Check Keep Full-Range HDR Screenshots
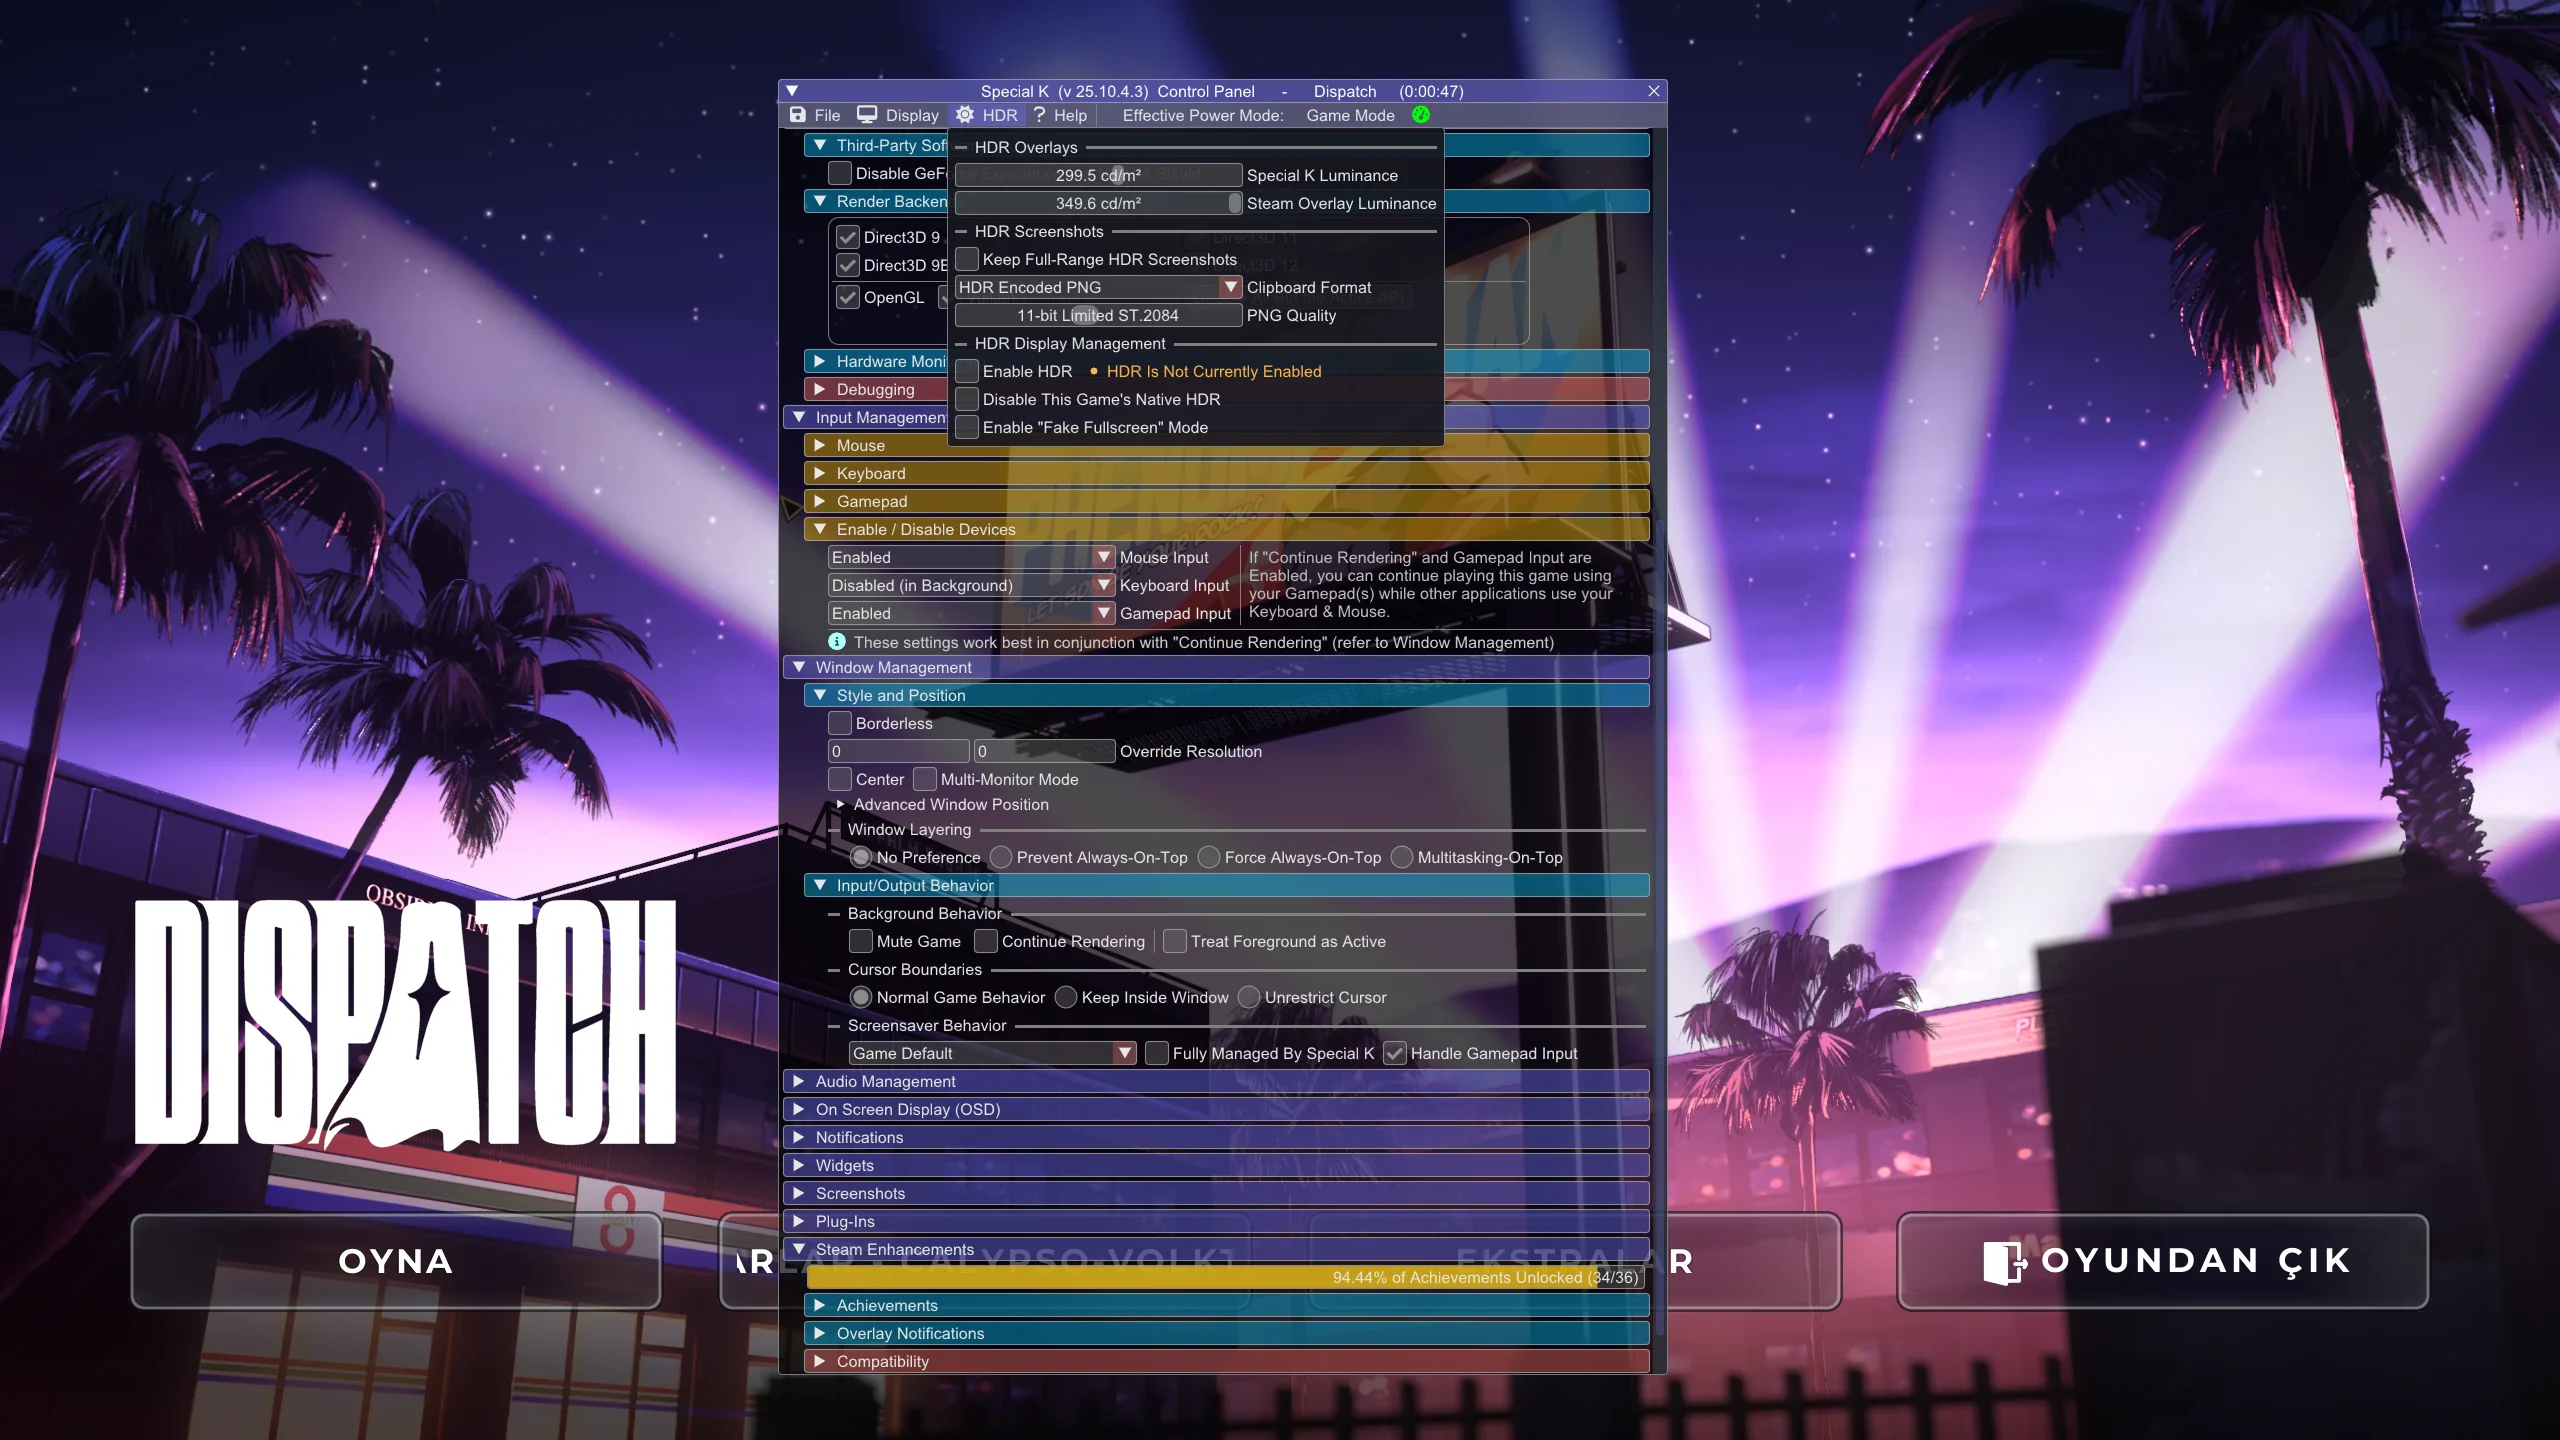This screenshot has height=1440, width=2560. pyautogui.click(x=967, y=258)
